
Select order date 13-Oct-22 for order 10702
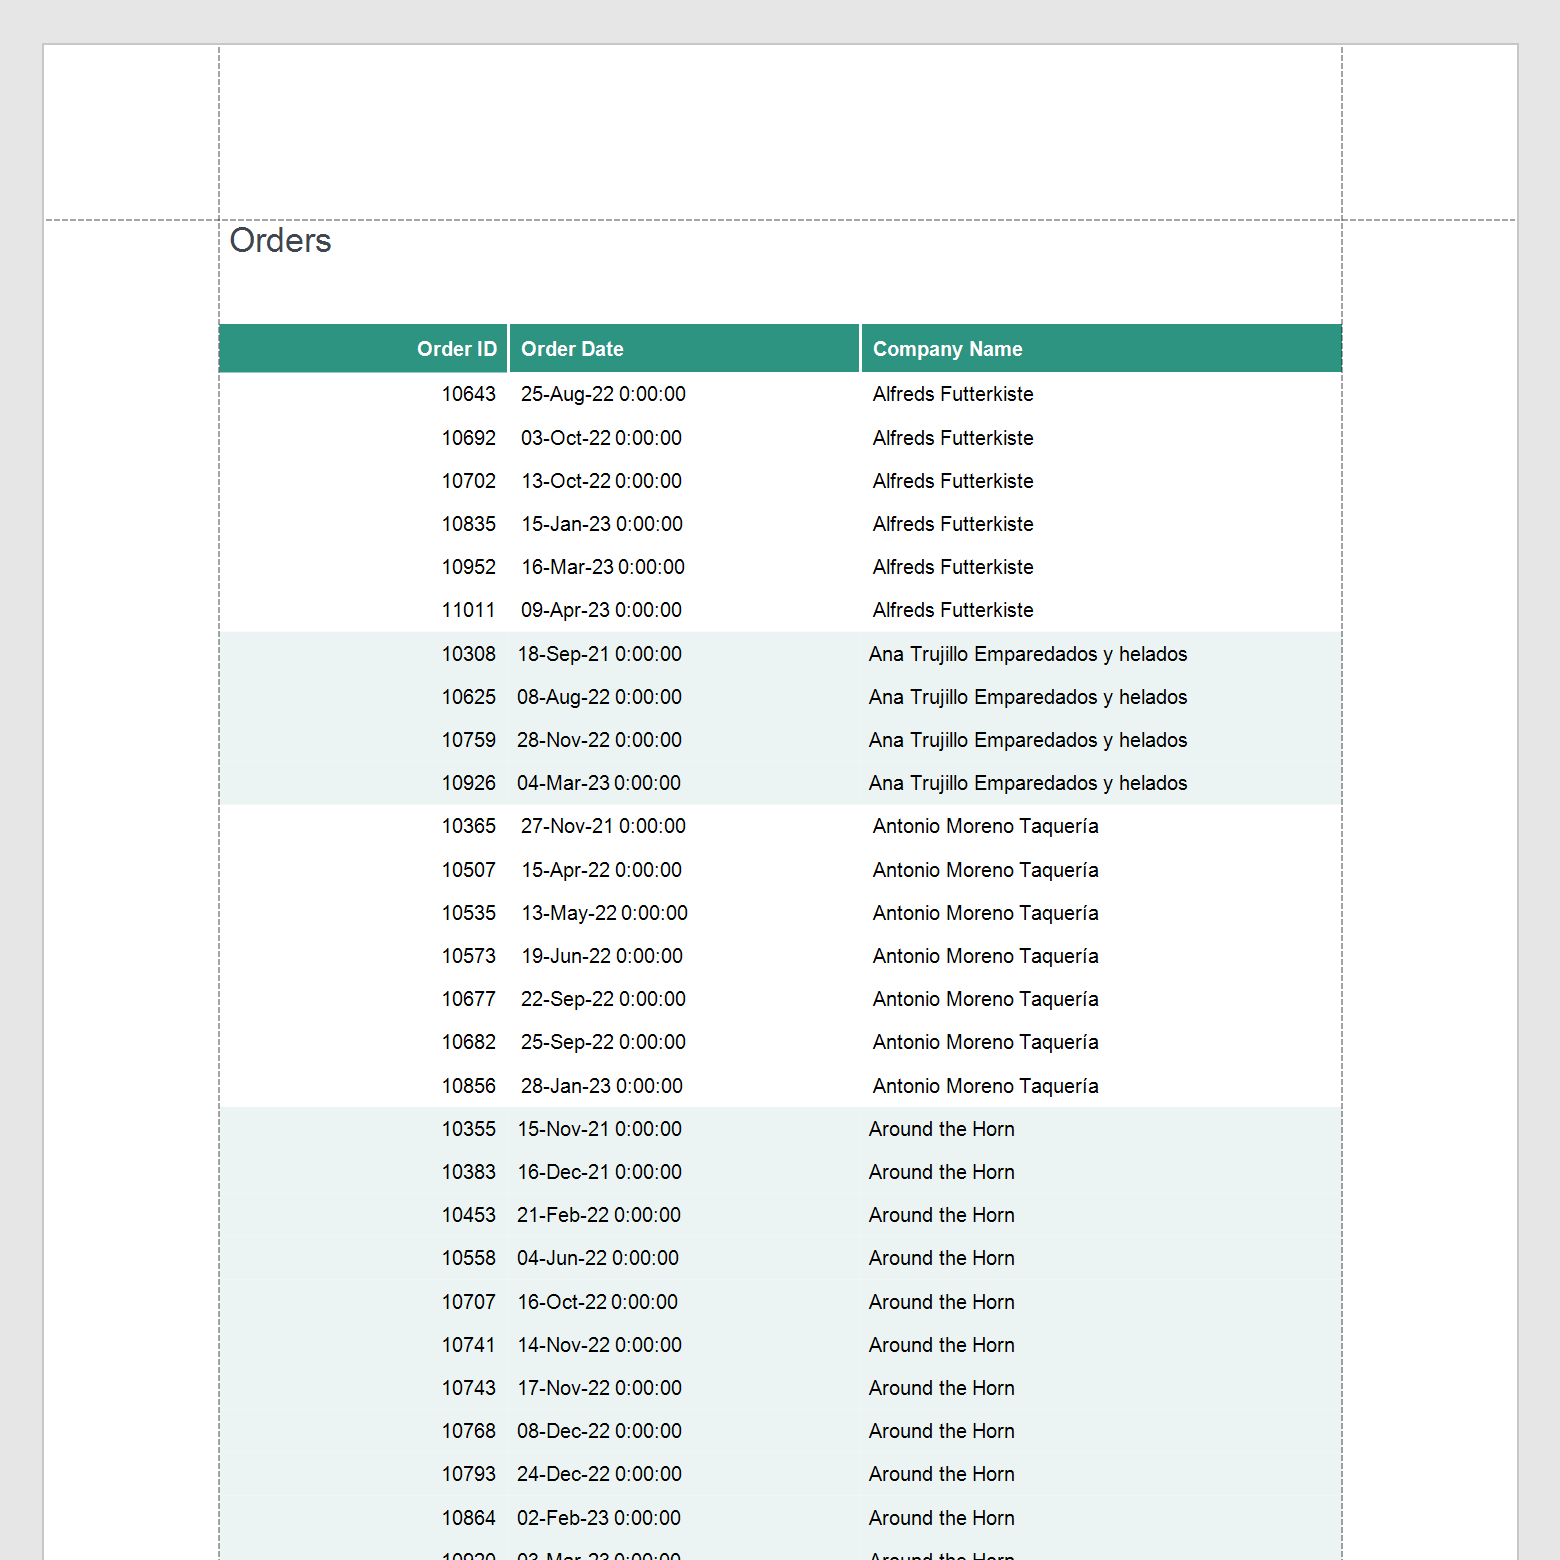click(600, 481)
